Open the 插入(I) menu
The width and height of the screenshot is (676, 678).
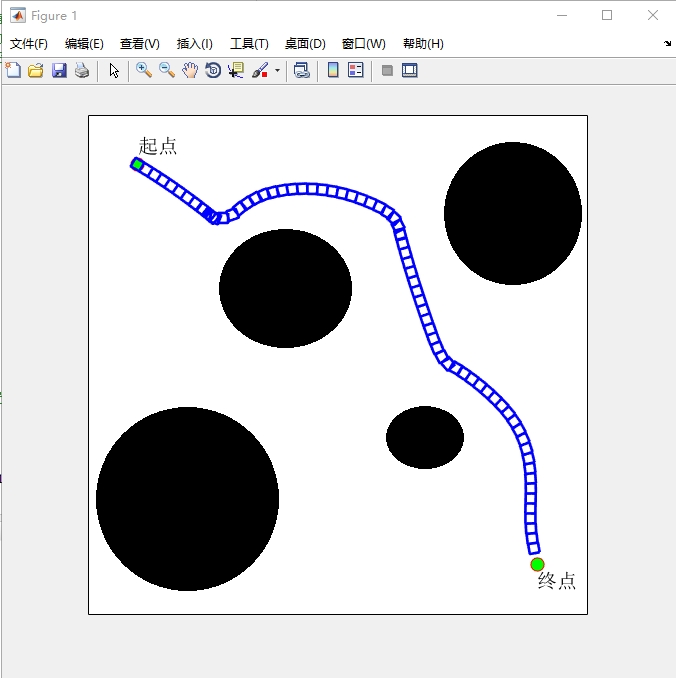pos(195,44)
